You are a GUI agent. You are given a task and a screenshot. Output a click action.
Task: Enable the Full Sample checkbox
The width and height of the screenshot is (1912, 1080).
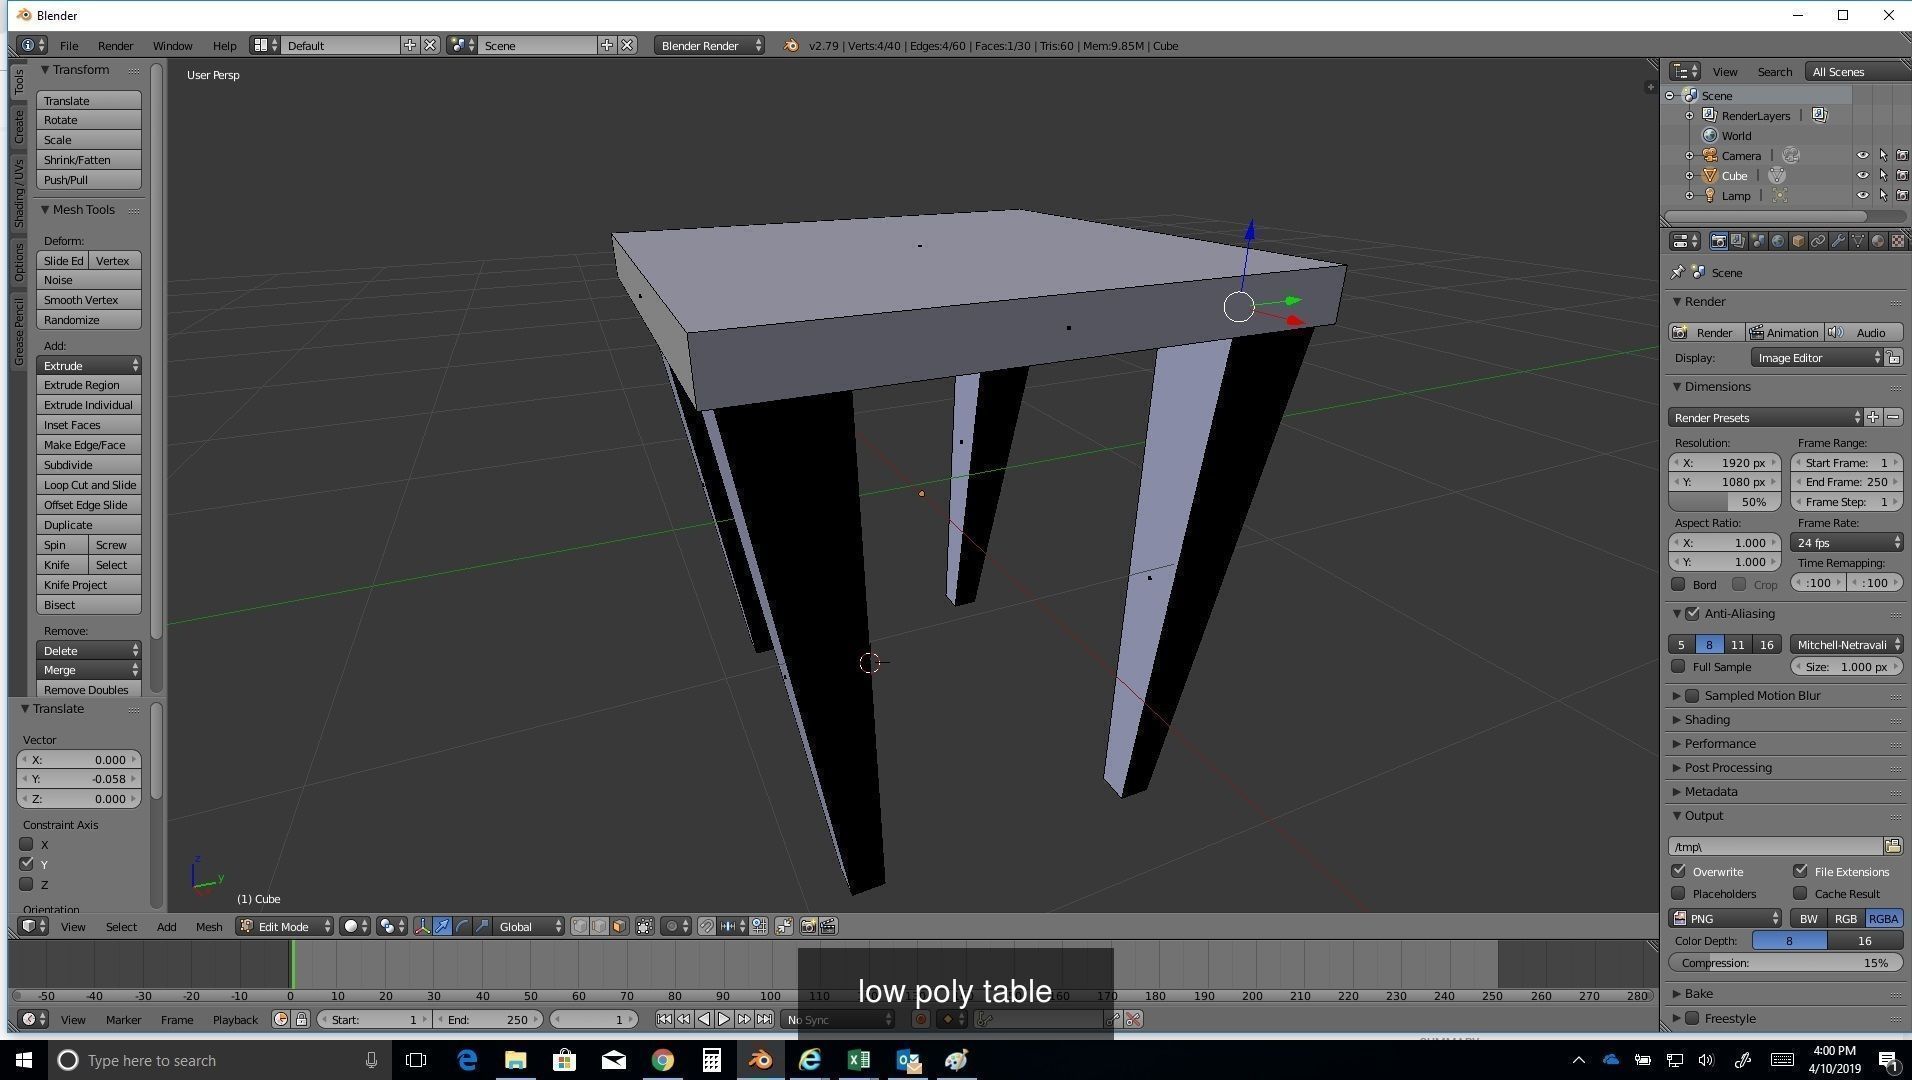(1679, 666)
